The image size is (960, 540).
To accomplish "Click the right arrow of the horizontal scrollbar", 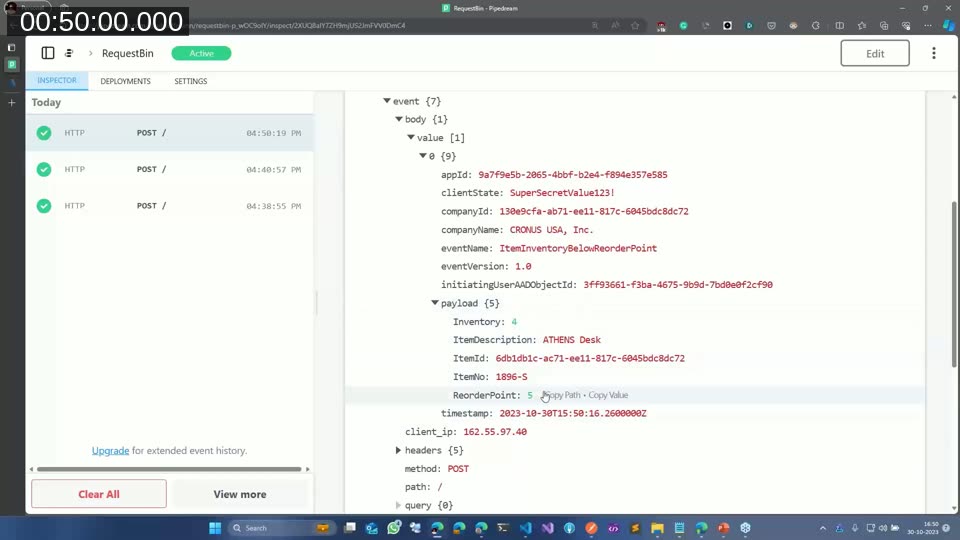I will point(307,469).
